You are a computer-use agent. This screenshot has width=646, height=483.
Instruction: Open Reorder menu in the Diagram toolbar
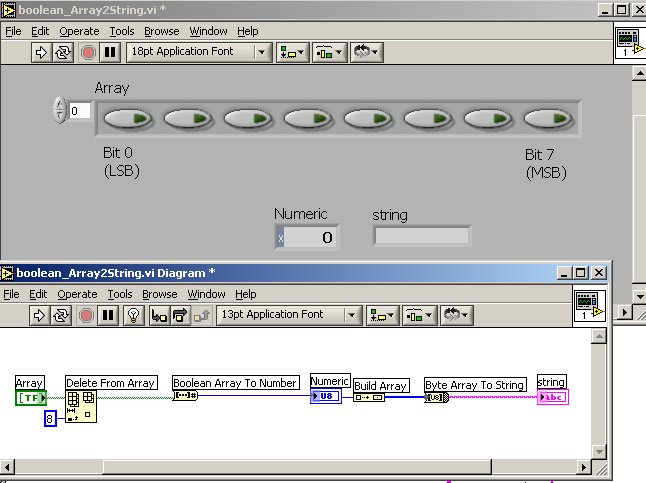(x=456, y=316)
